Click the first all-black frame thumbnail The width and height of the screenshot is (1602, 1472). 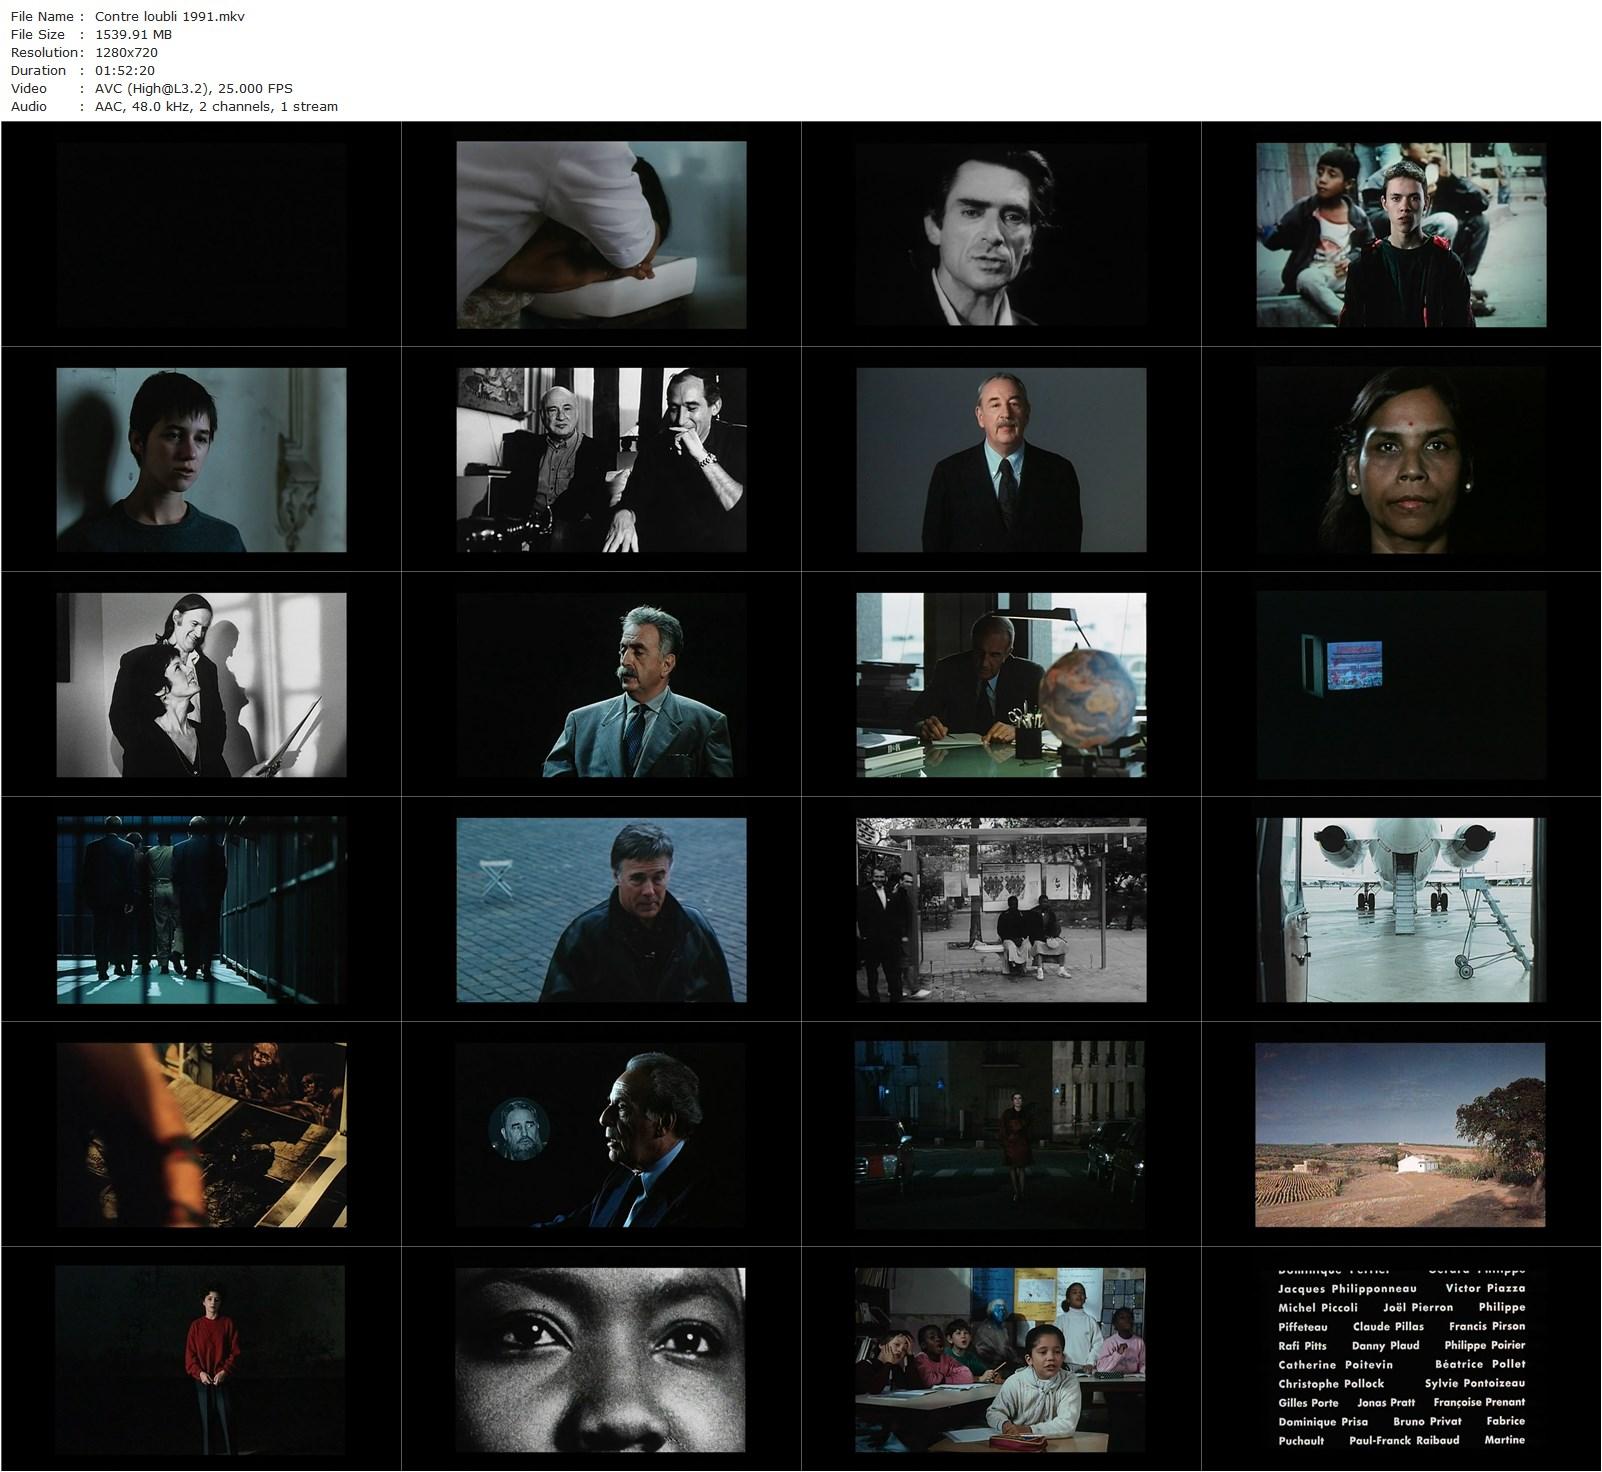click(x=201, y=235)
